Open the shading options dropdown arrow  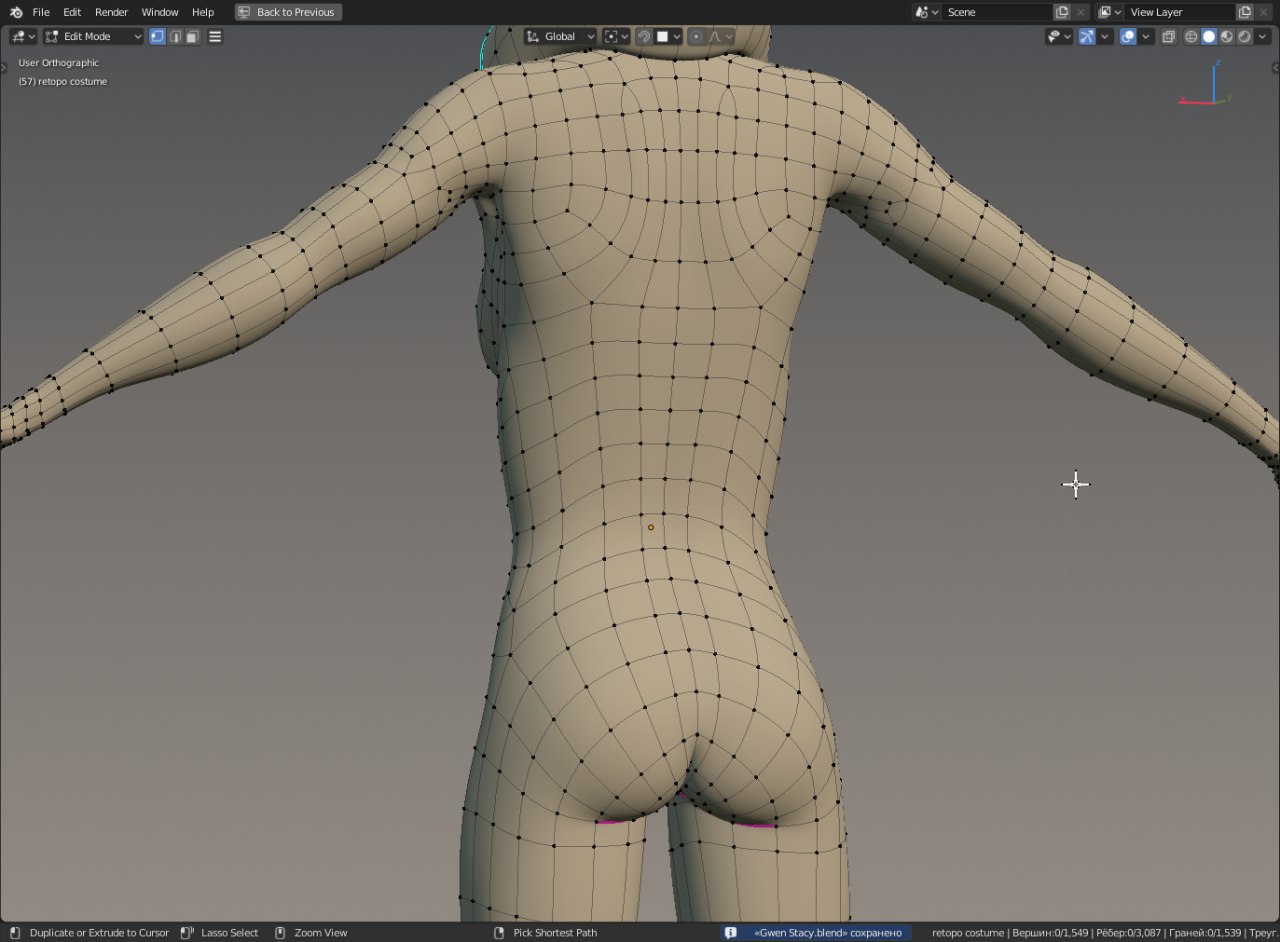(x=1261, y=36)
